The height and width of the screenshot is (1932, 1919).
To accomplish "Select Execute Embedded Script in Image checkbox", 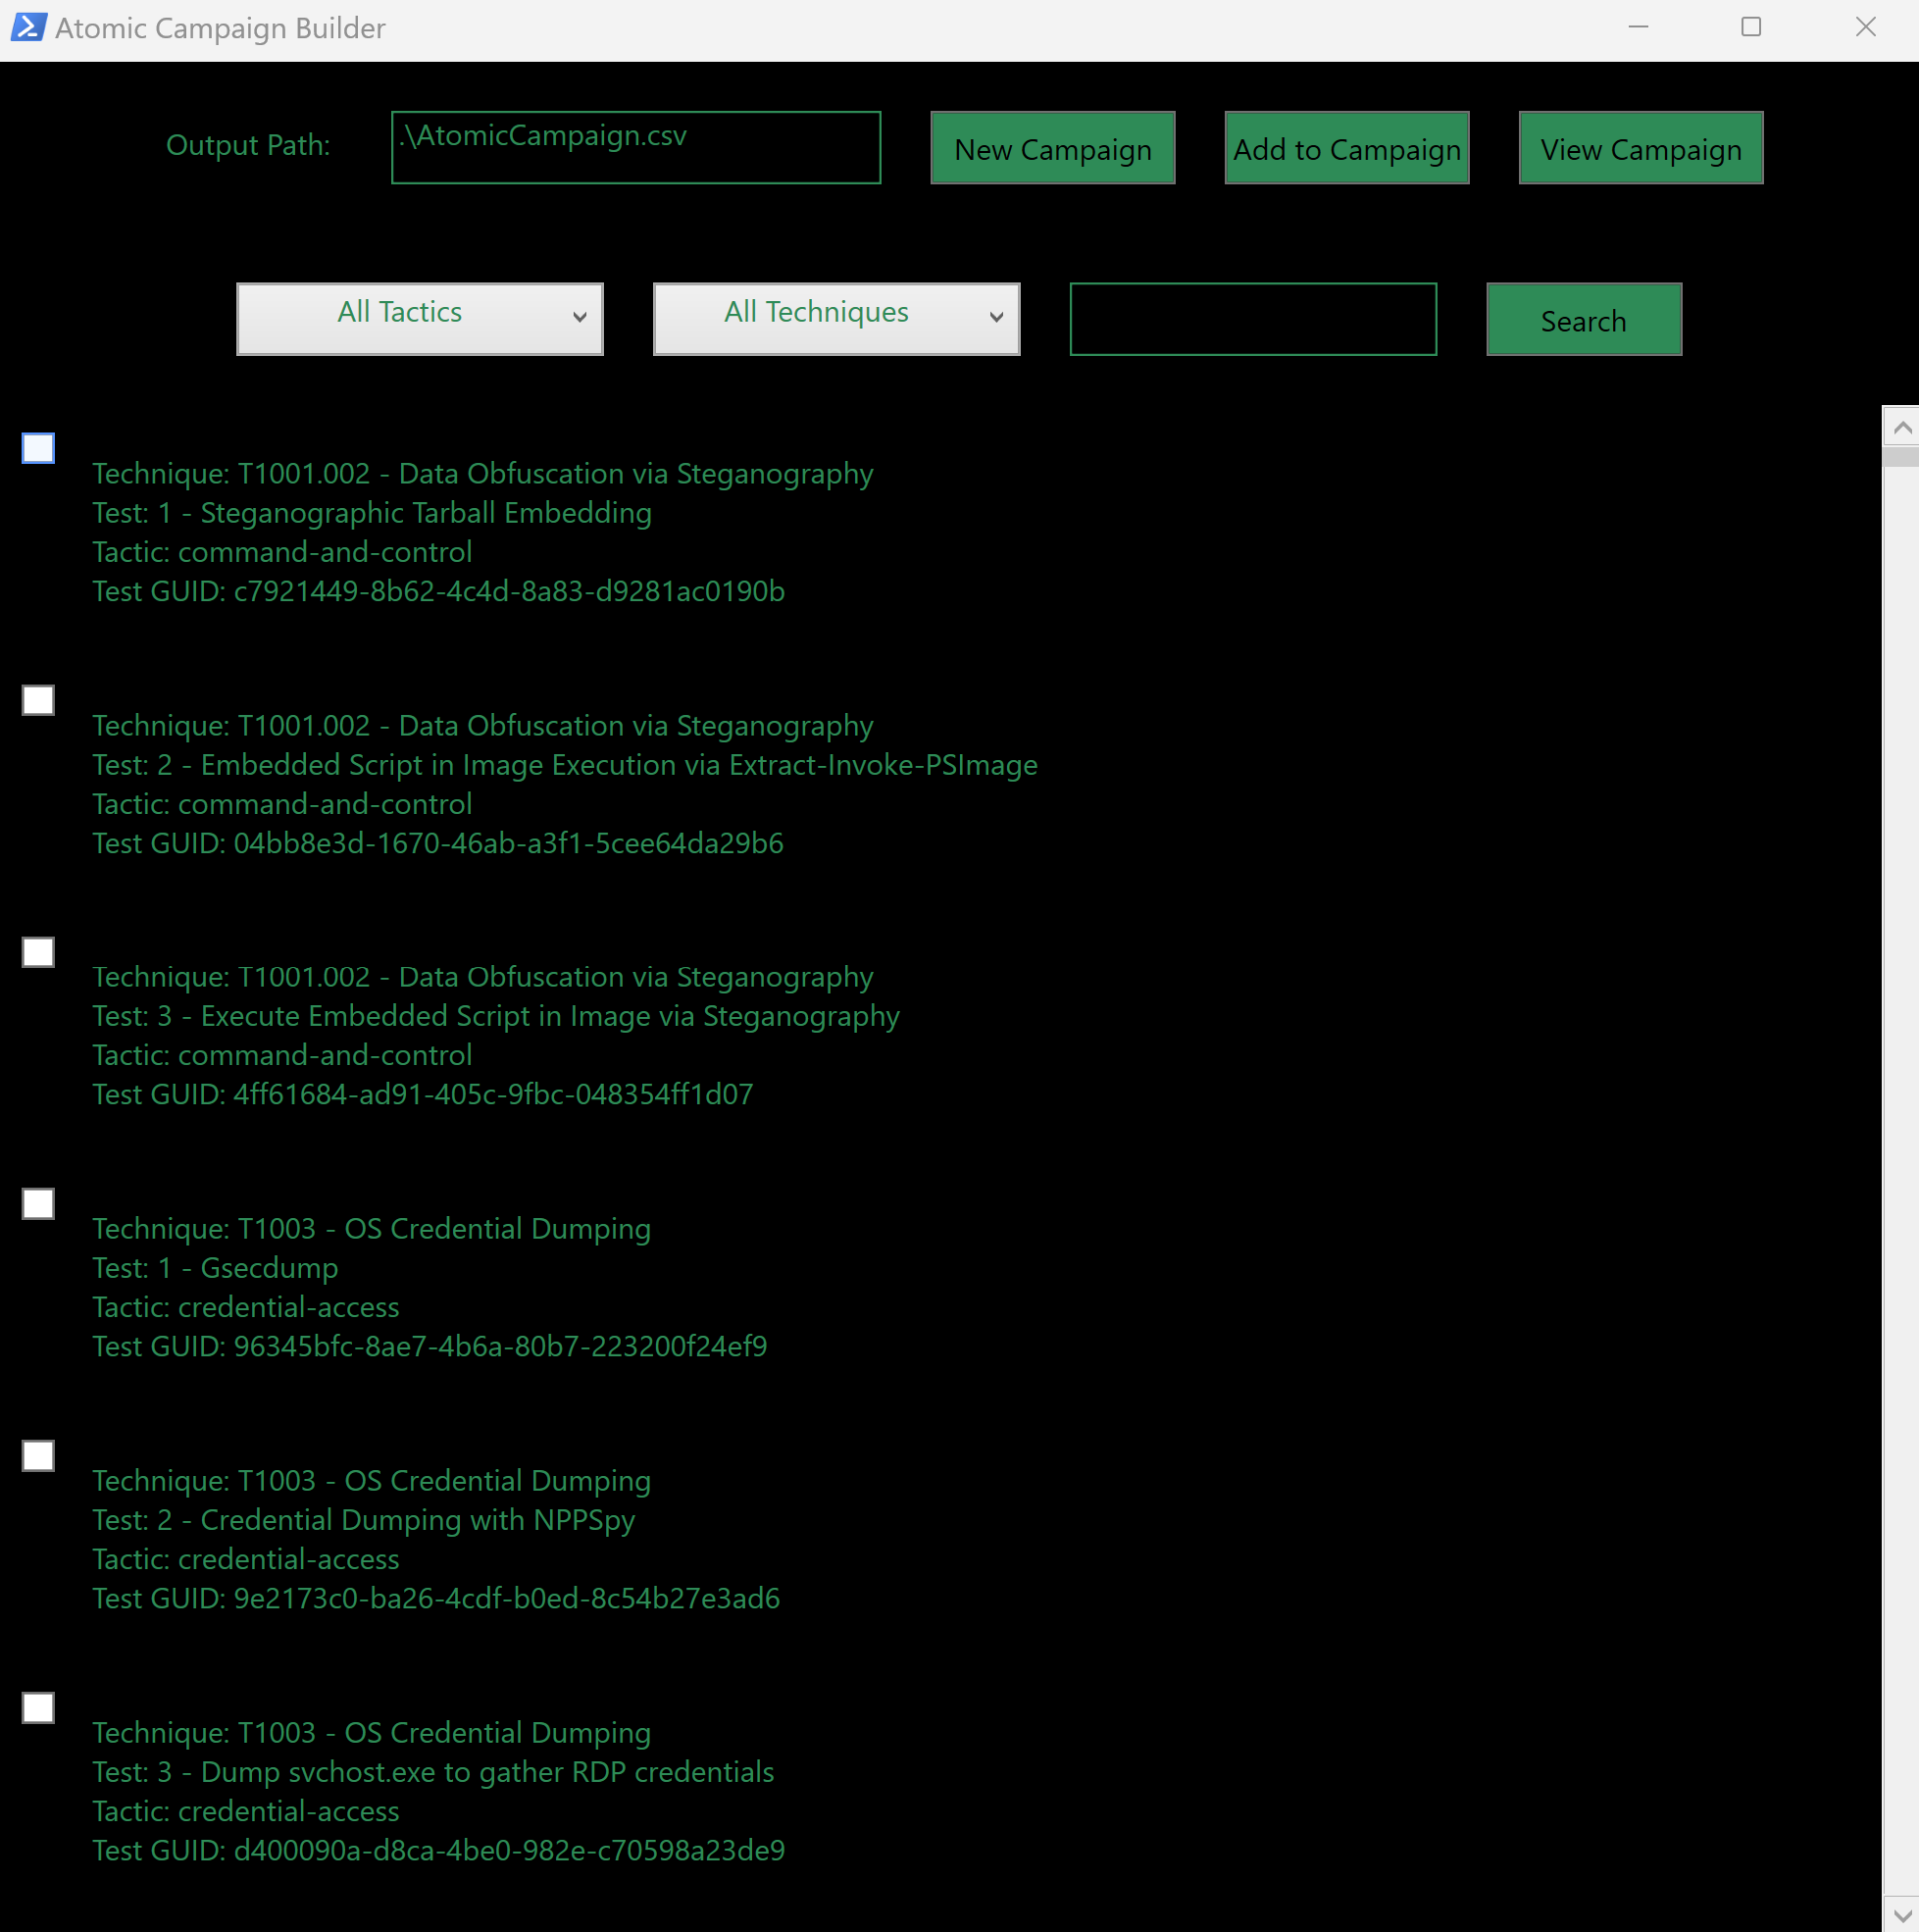I will pyautogui.click(x=38, y=952).
